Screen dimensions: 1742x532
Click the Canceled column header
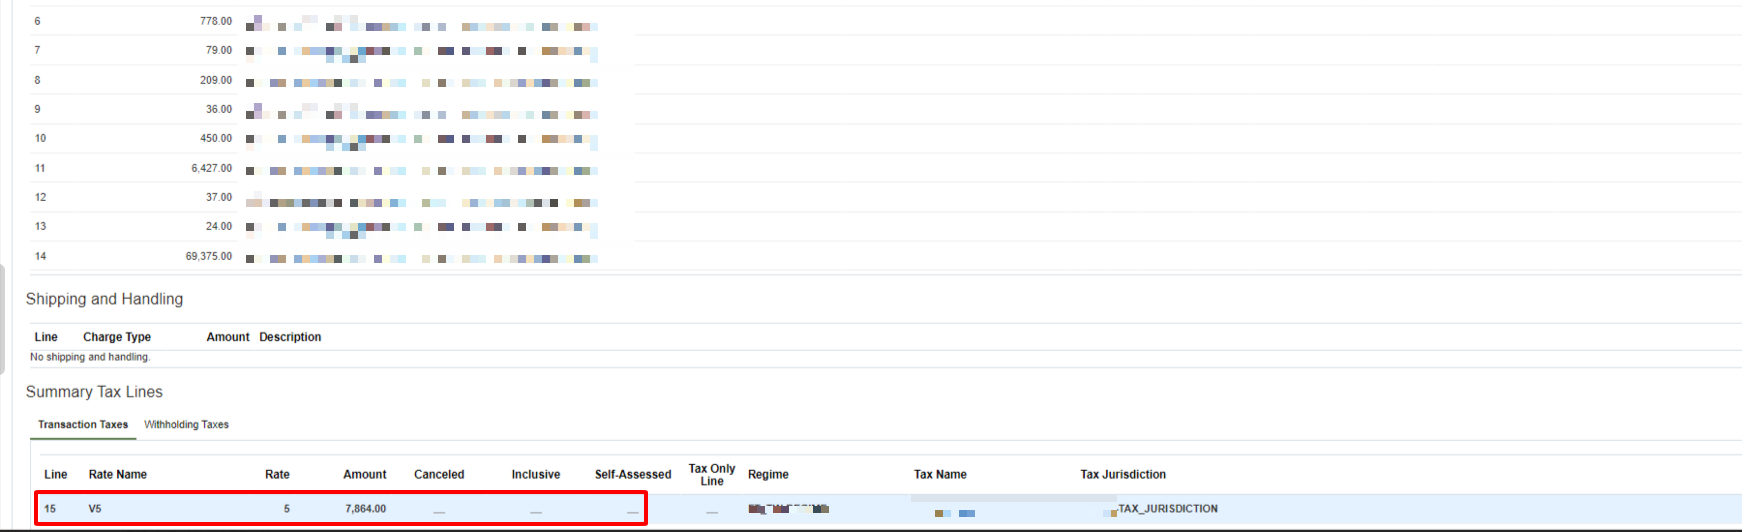(x=439, y=475)
